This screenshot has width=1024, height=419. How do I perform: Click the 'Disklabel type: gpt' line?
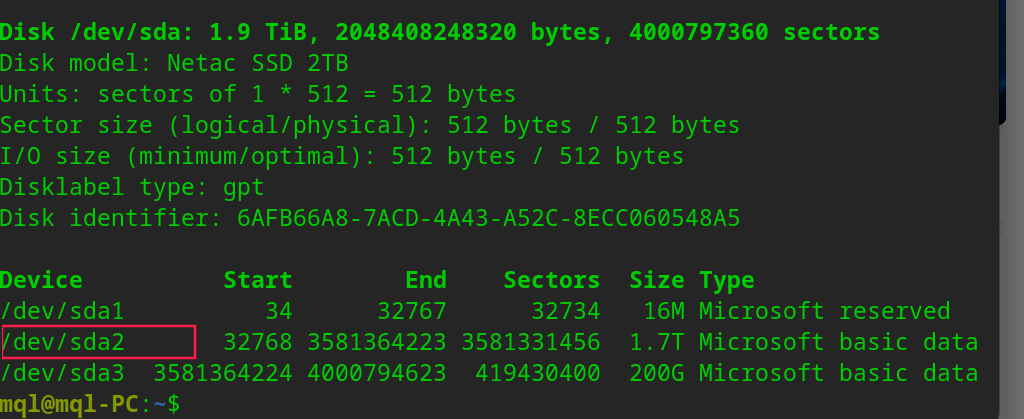[133, 187]
